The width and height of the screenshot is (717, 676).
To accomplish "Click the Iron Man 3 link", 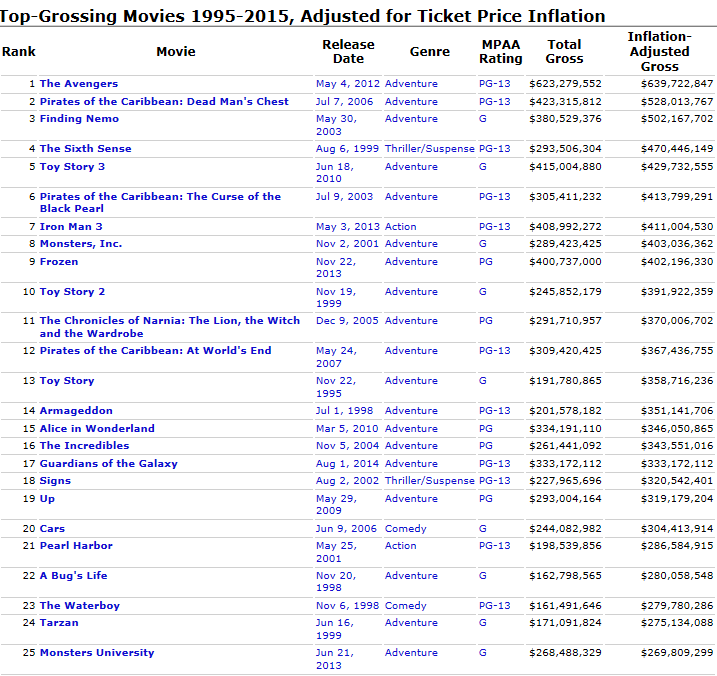I will point(71,227).
